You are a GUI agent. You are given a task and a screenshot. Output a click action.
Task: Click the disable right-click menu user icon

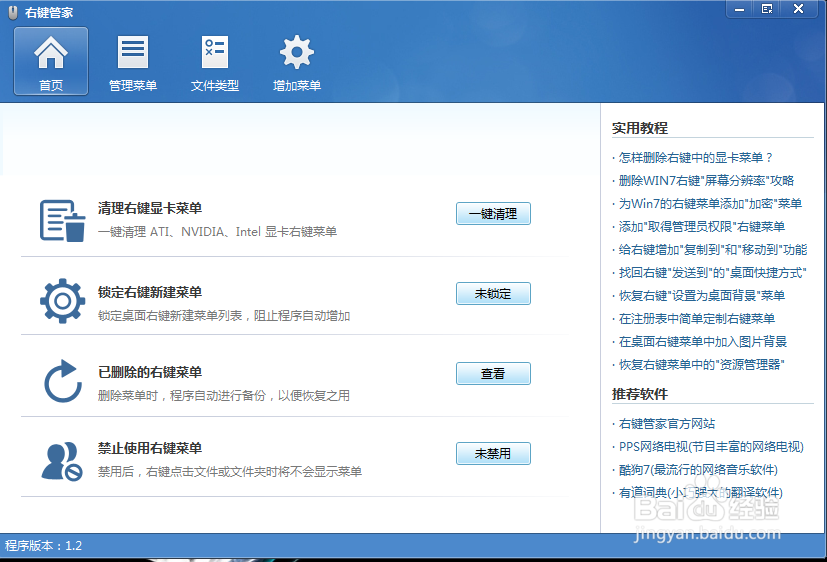[x=62, y=461]
